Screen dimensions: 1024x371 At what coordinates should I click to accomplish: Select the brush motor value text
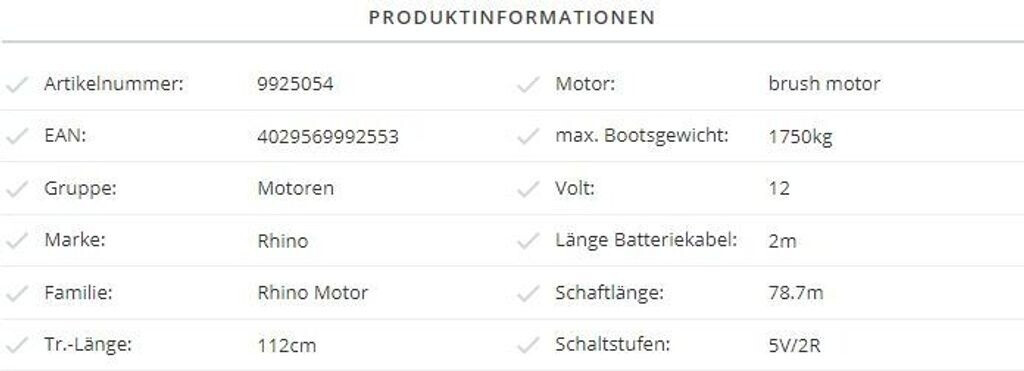[x=824, y=84]
